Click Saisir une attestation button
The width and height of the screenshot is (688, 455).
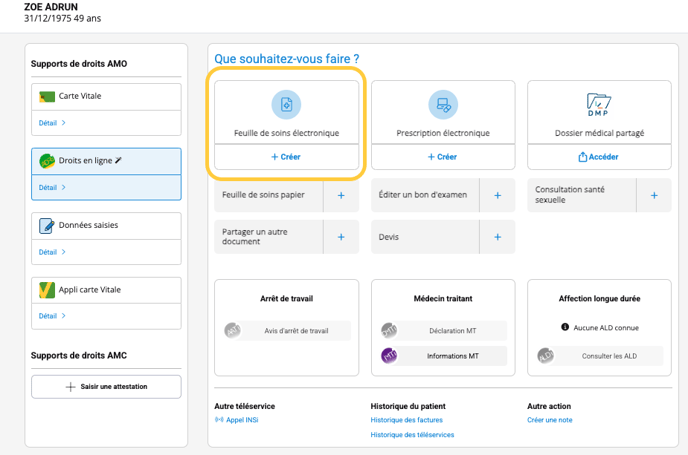pos(106,386)
